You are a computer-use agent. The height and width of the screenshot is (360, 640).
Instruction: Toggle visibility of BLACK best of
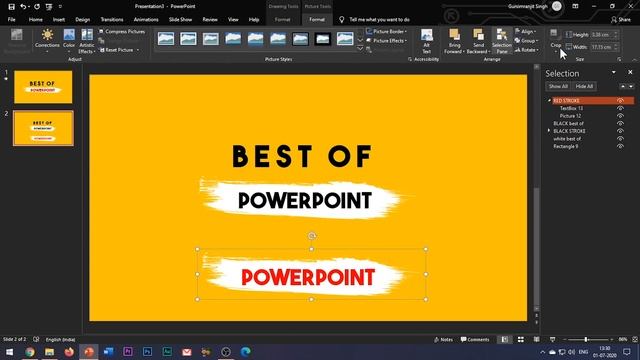[620, 123]
